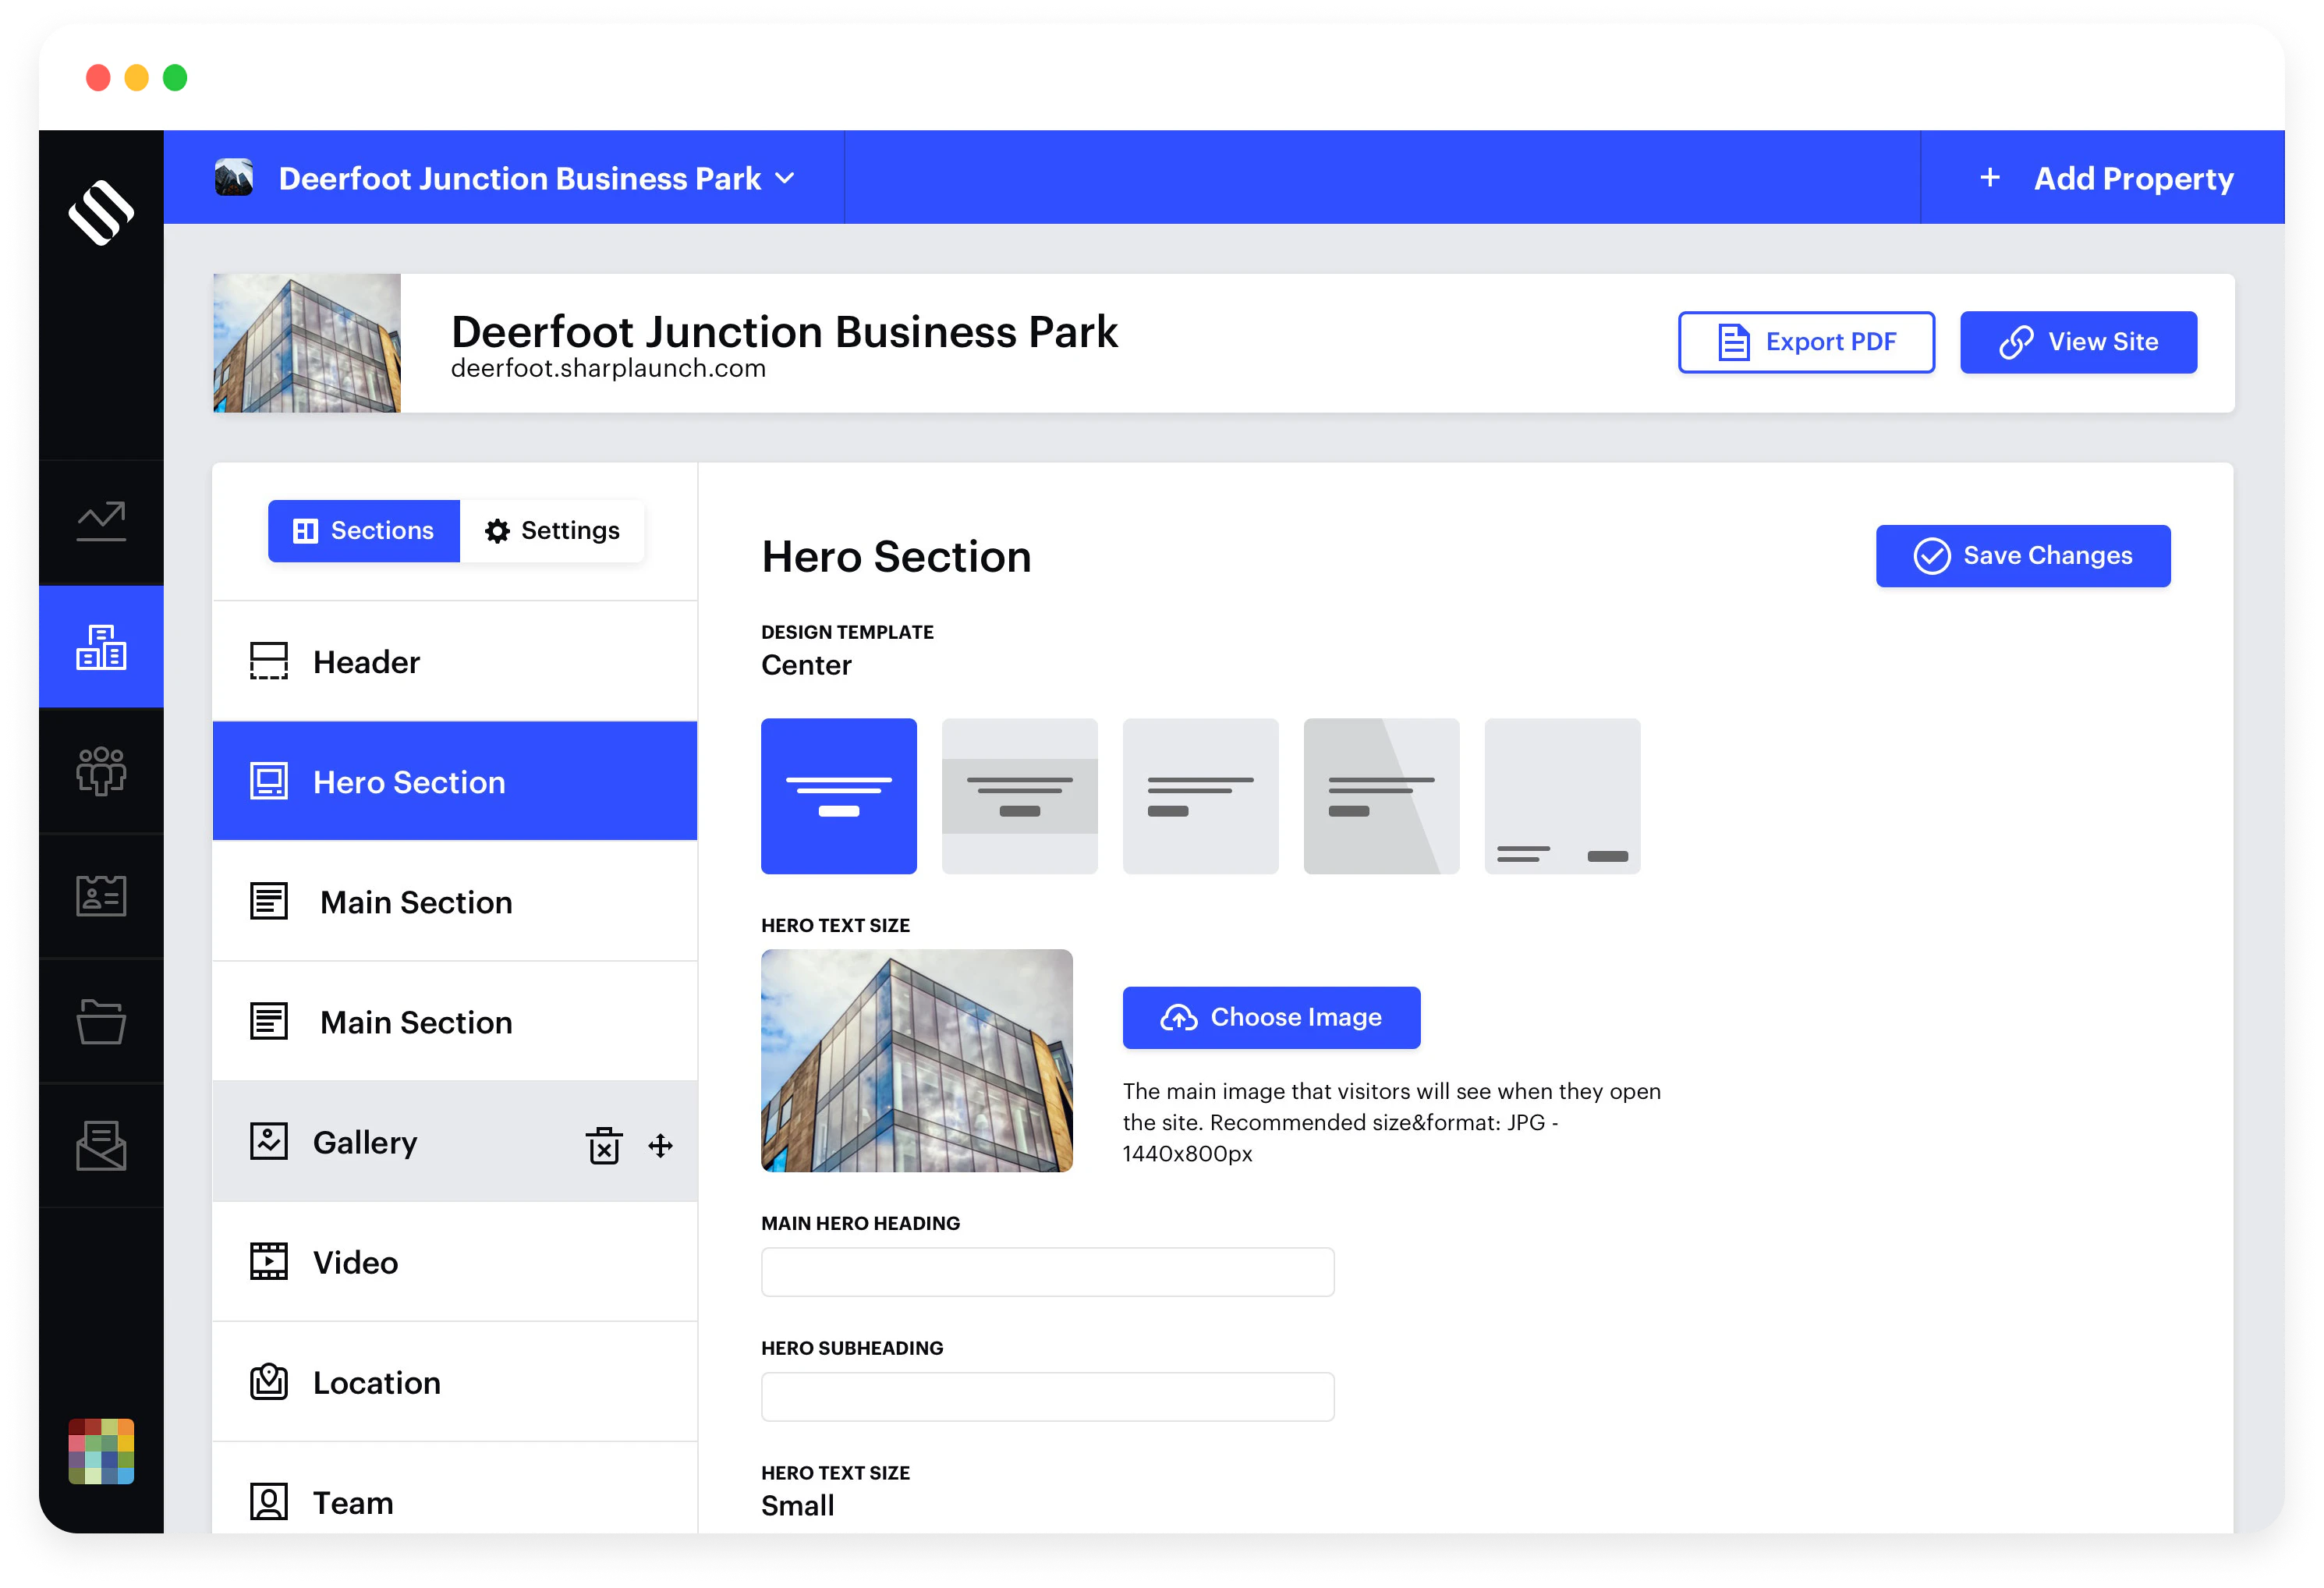
Task: Click the Save Changes button
Action: [2022, 556]
